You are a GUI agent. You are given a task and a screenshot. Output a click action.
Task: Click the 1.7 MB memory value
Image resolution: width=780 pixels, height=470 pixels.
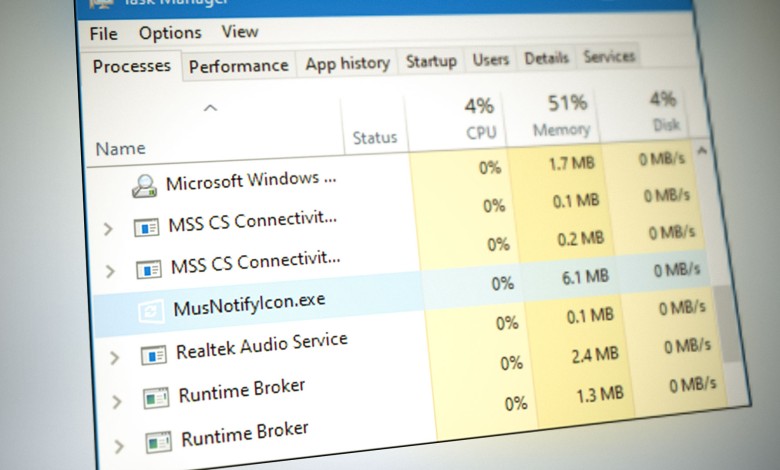pyautogui.click(x=572, y=163)
